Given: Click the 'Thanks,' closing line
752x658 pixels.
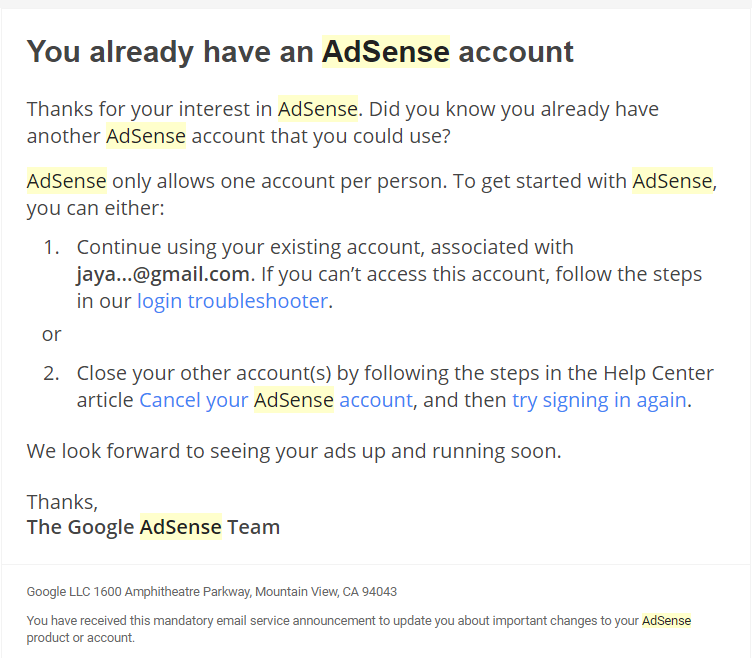Looking at the screenshot, I should coord(62,501).
